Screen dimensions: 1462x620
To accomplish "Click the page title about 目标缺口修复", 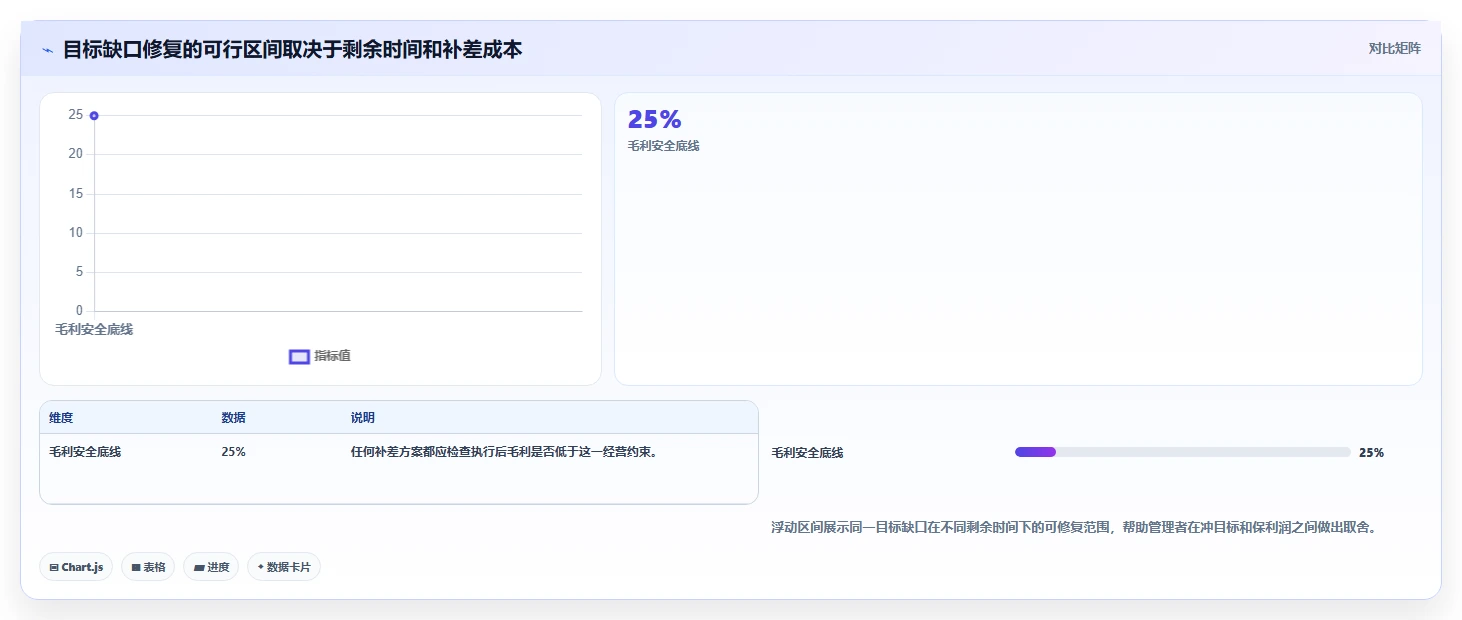I will click(292, 49).
